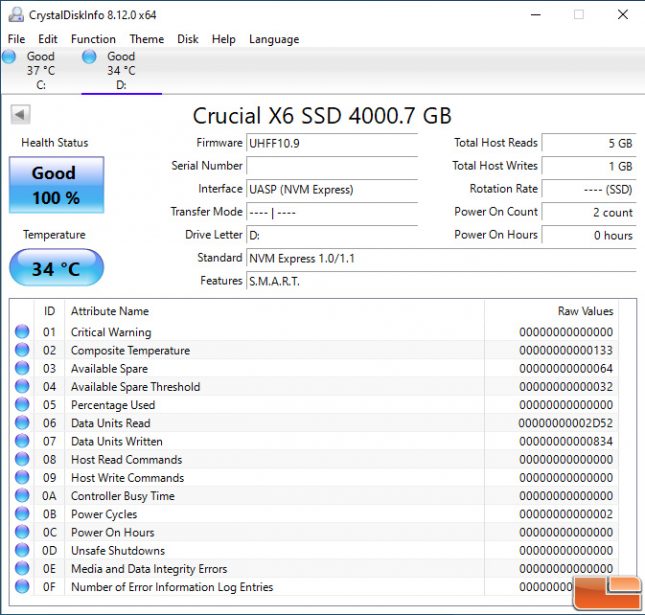The height and width of the screenshot is (615, 645).
Task: Click status orb for Host Read Commands row
Action: [22, 459]
